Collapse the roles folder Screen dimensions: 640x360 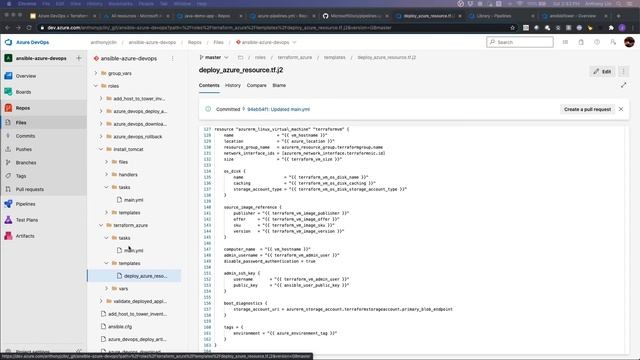(96, 86)
